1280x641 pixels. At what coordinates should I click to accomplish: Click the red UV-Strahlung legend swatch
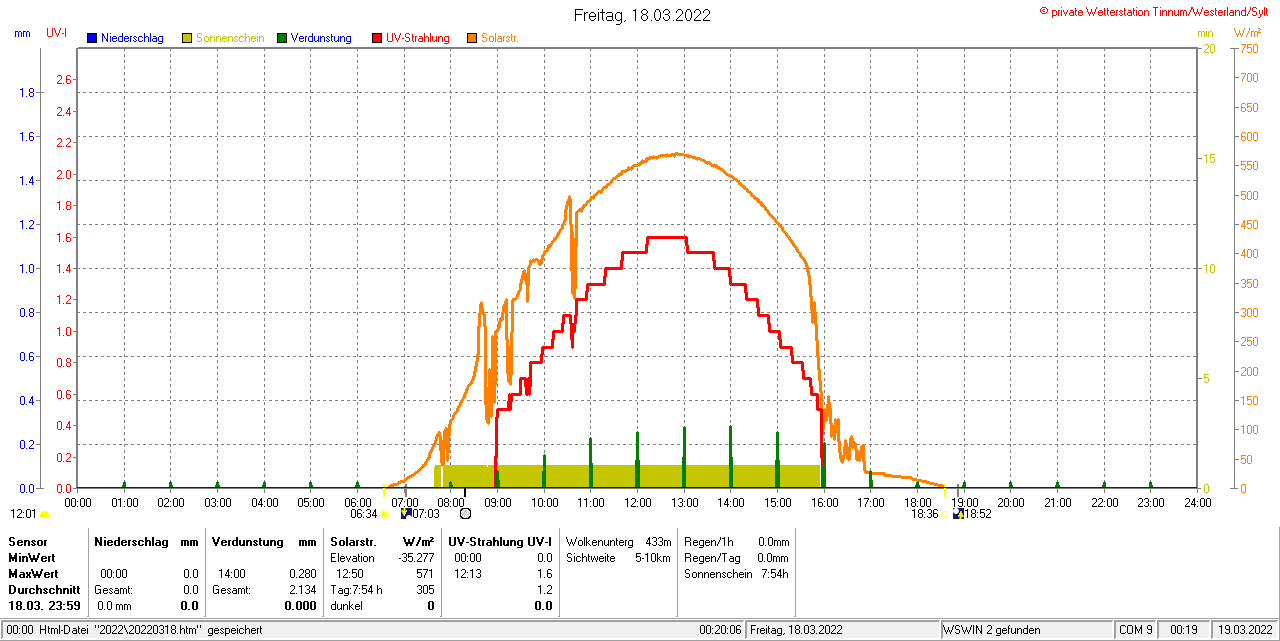pos(377,38)
